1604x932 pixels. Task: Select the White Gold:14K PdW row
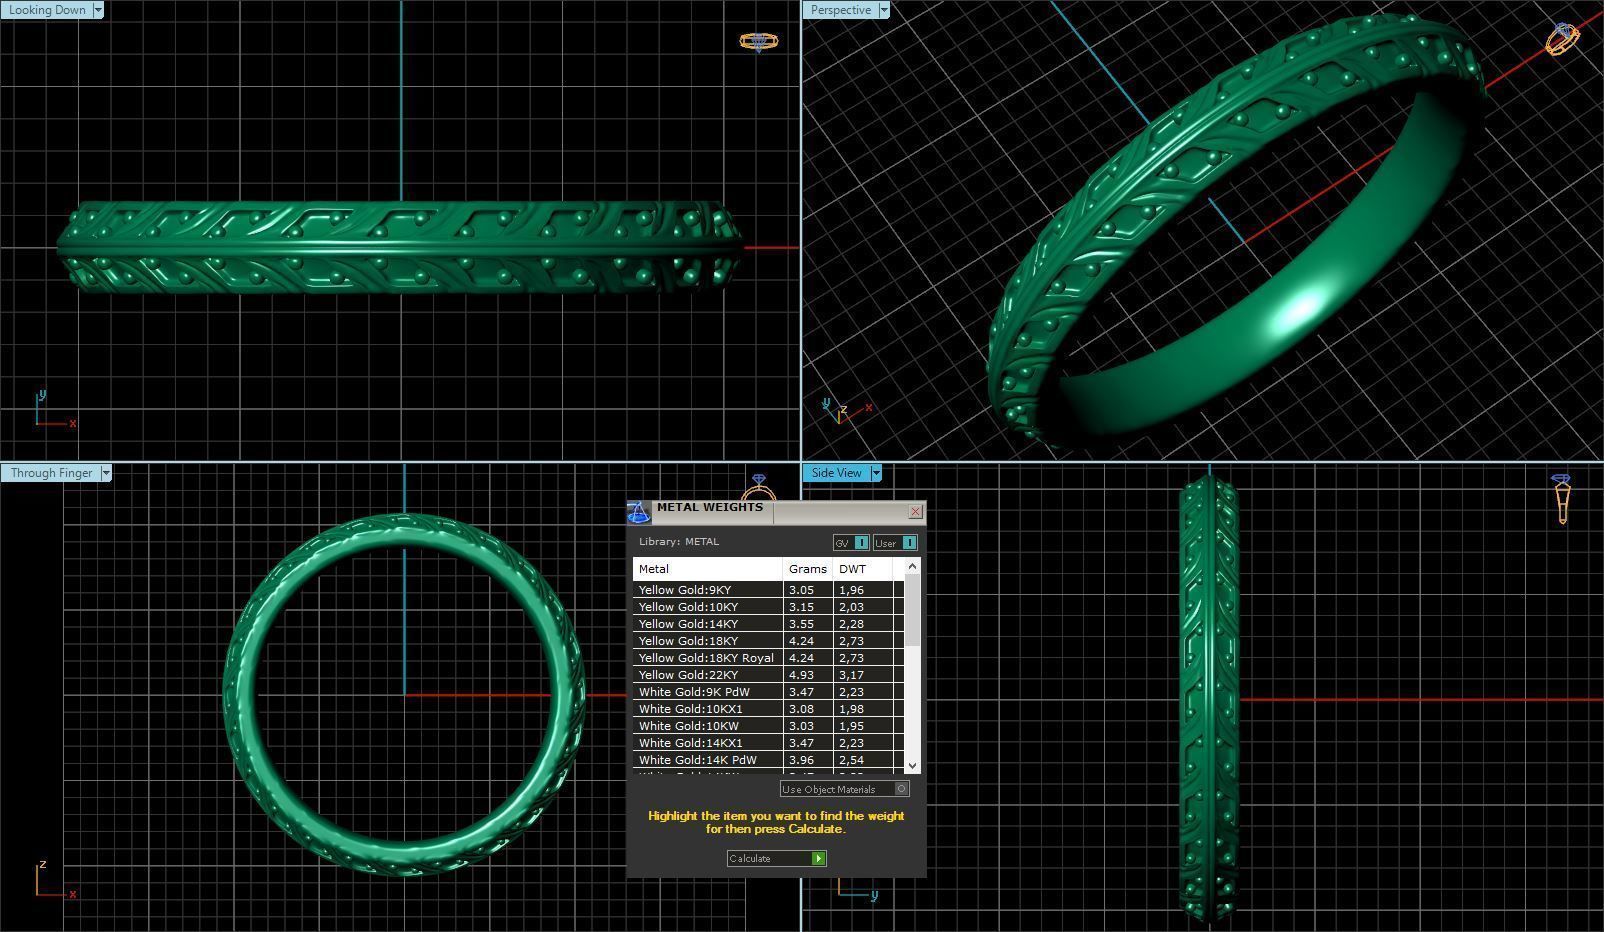tap(768, 760)
